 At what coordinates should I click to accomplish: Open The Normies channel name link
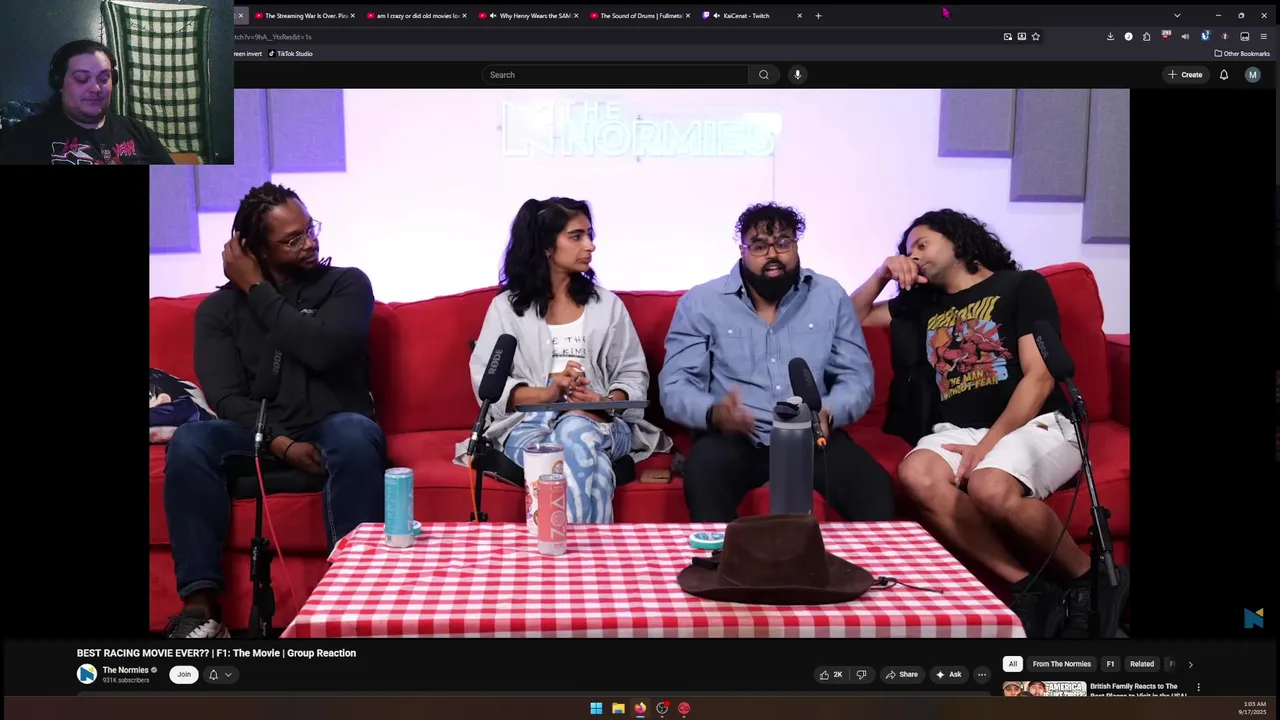(x=125, y=670)
